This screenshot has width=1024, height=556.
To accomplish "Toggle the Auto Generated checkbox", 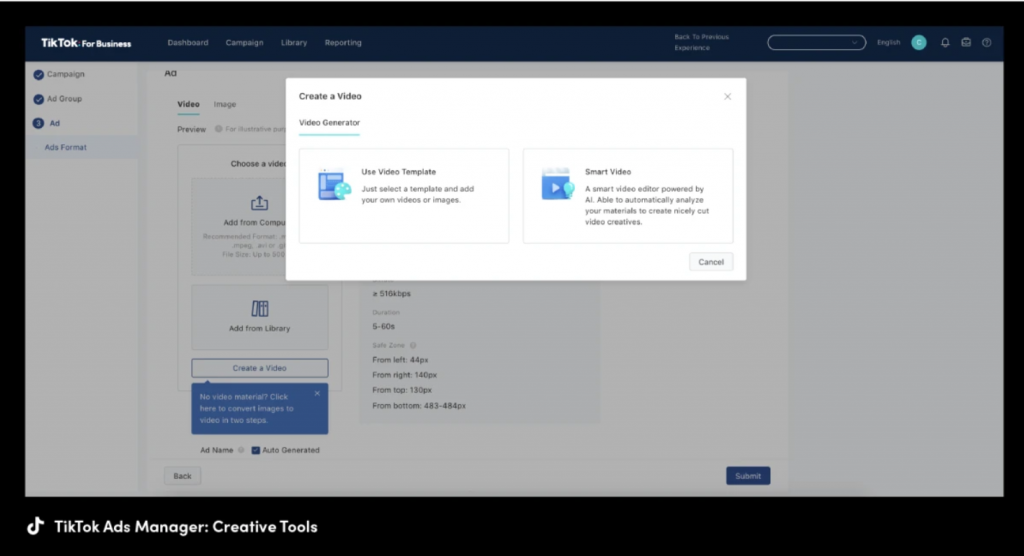I will 256,450.
